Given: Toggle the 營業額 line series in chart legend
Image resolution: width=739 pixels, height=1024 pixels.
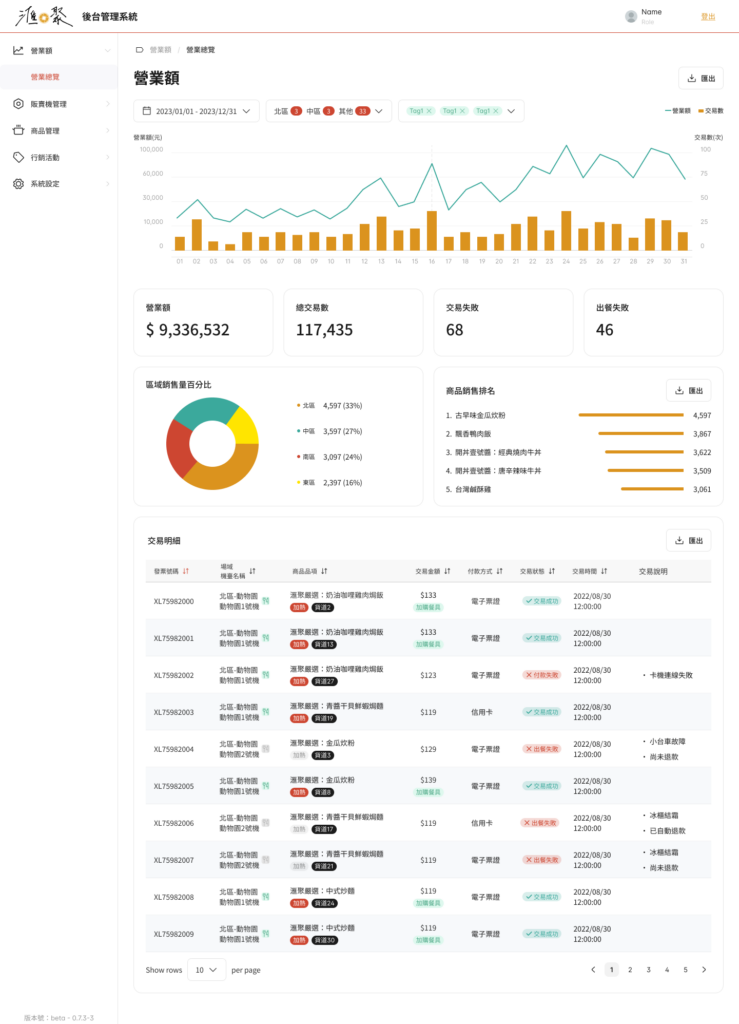Looking at the screenshot, I should 677,111.
